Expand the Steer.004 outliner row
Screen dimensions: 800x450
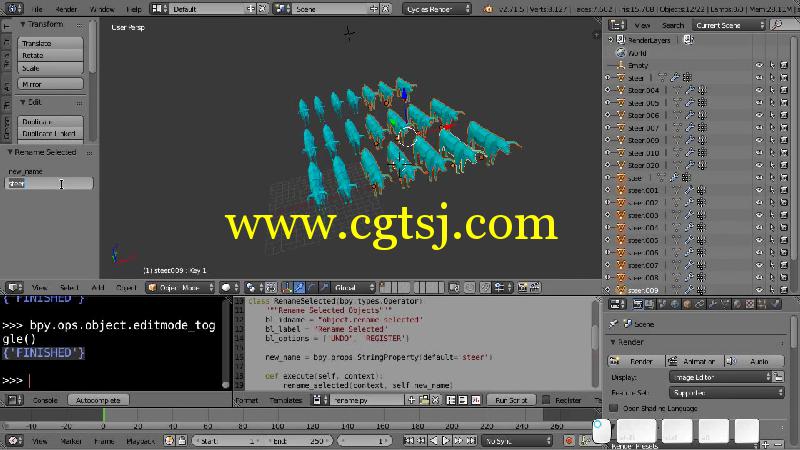[x=608, y=90]
